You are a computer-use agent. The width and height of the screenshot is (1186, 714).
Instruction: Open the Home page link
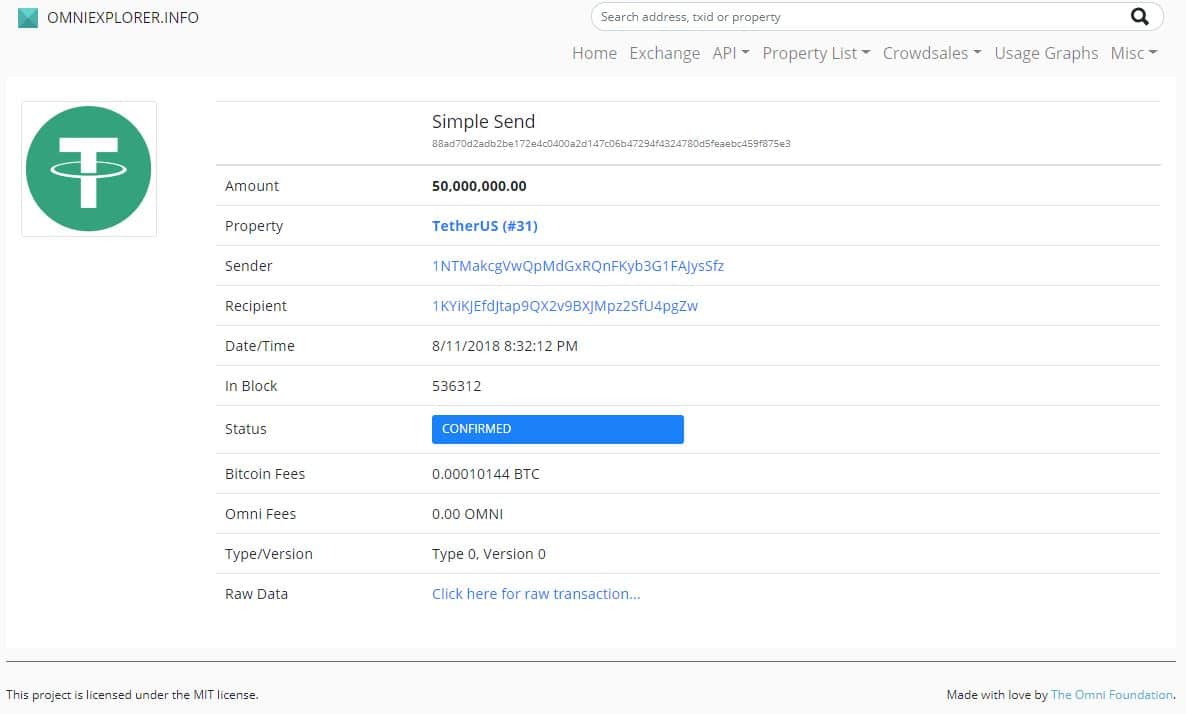[x=594, y=53]
